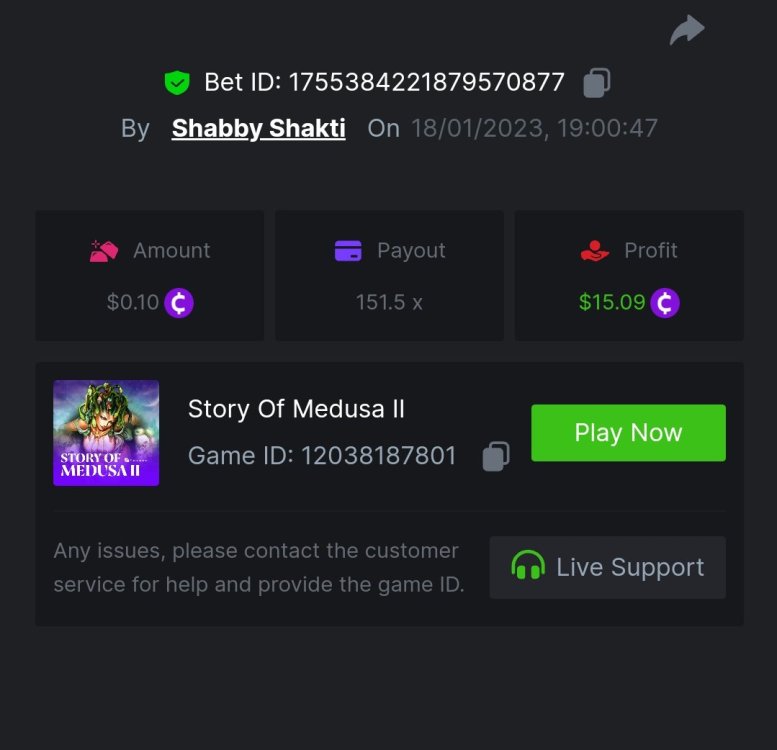777x750 pixels.
Task: Click the $15.09 profit value
Action: 612,302
